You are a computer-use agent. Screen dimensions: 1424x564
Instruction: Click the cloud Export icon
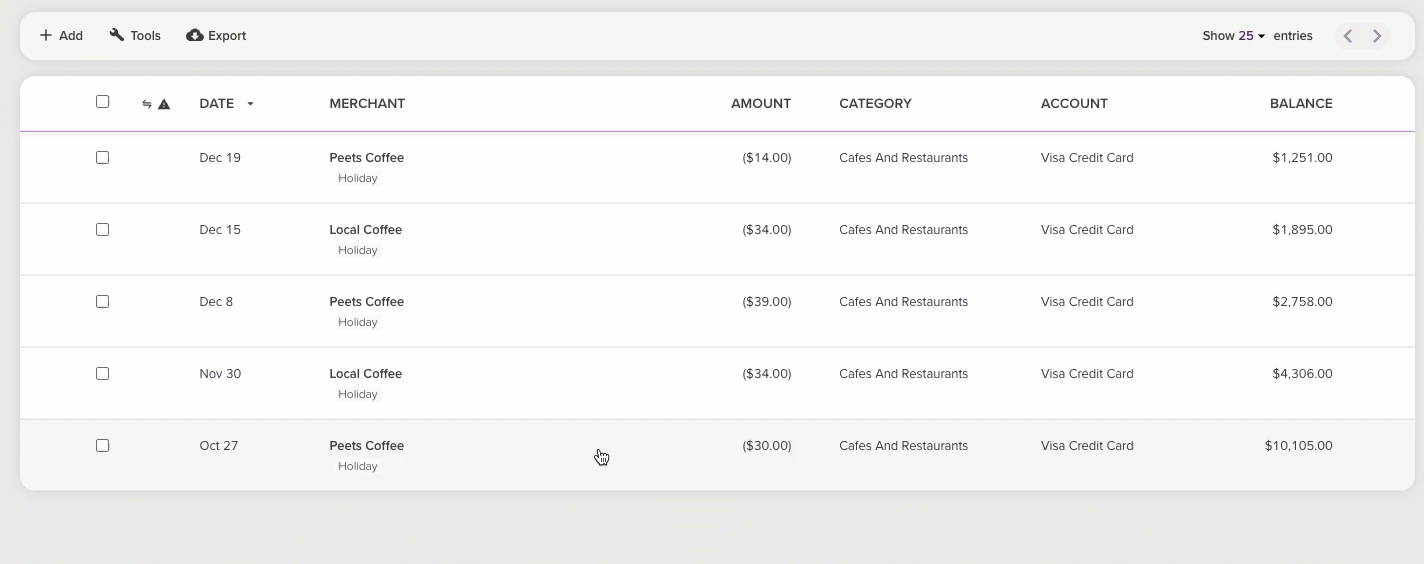coord(195,36)
